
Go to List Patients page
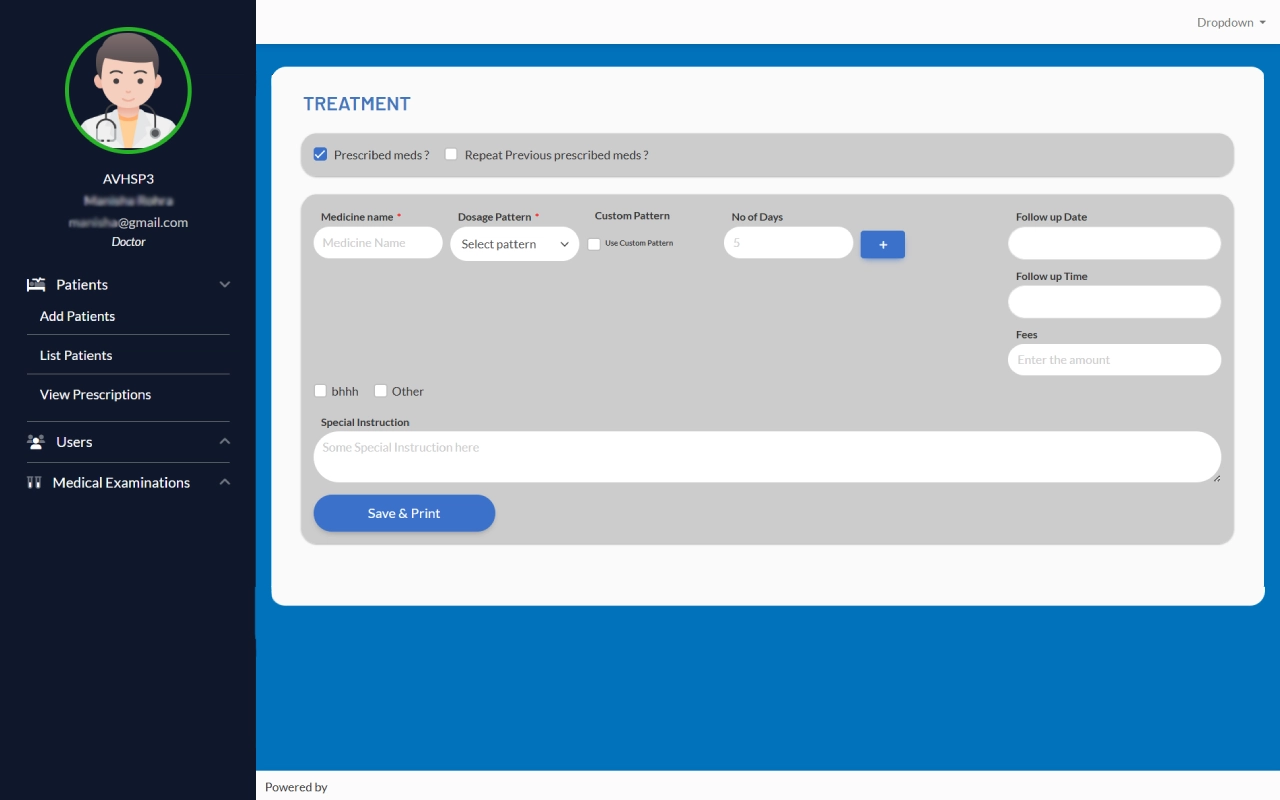(76, 355)
